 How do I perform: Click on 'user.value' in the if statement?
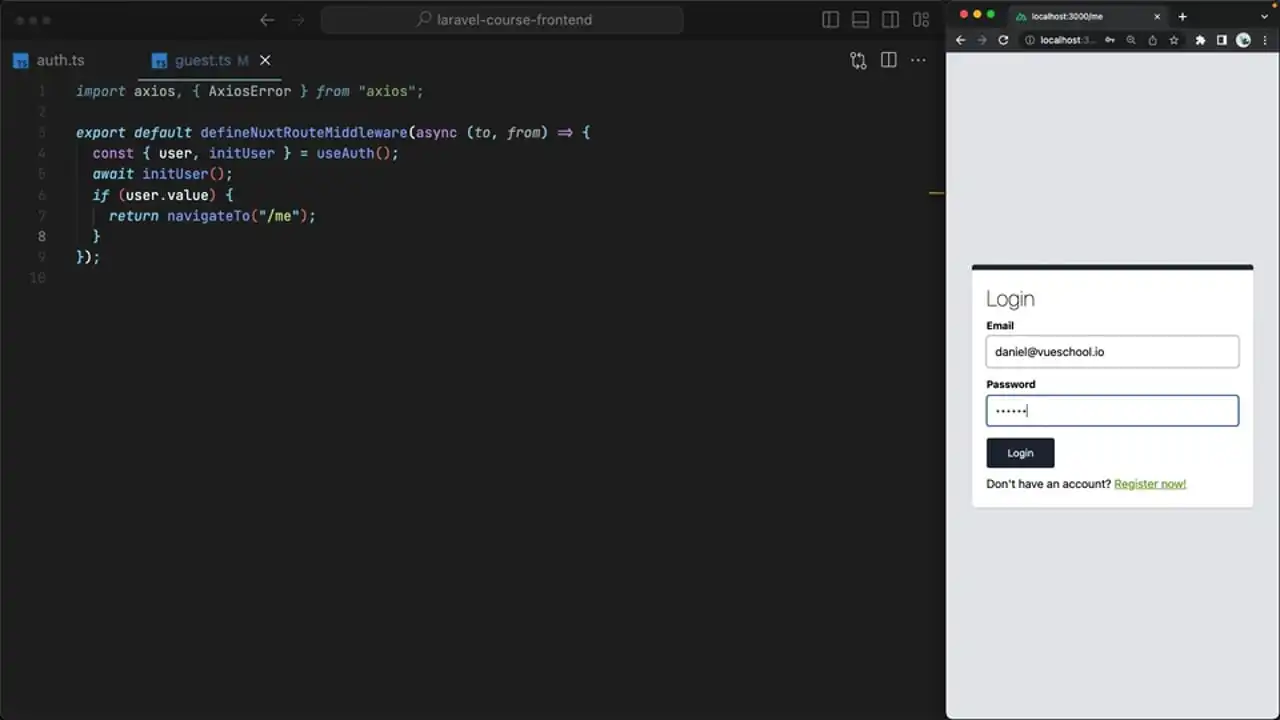tap(167, 195)
